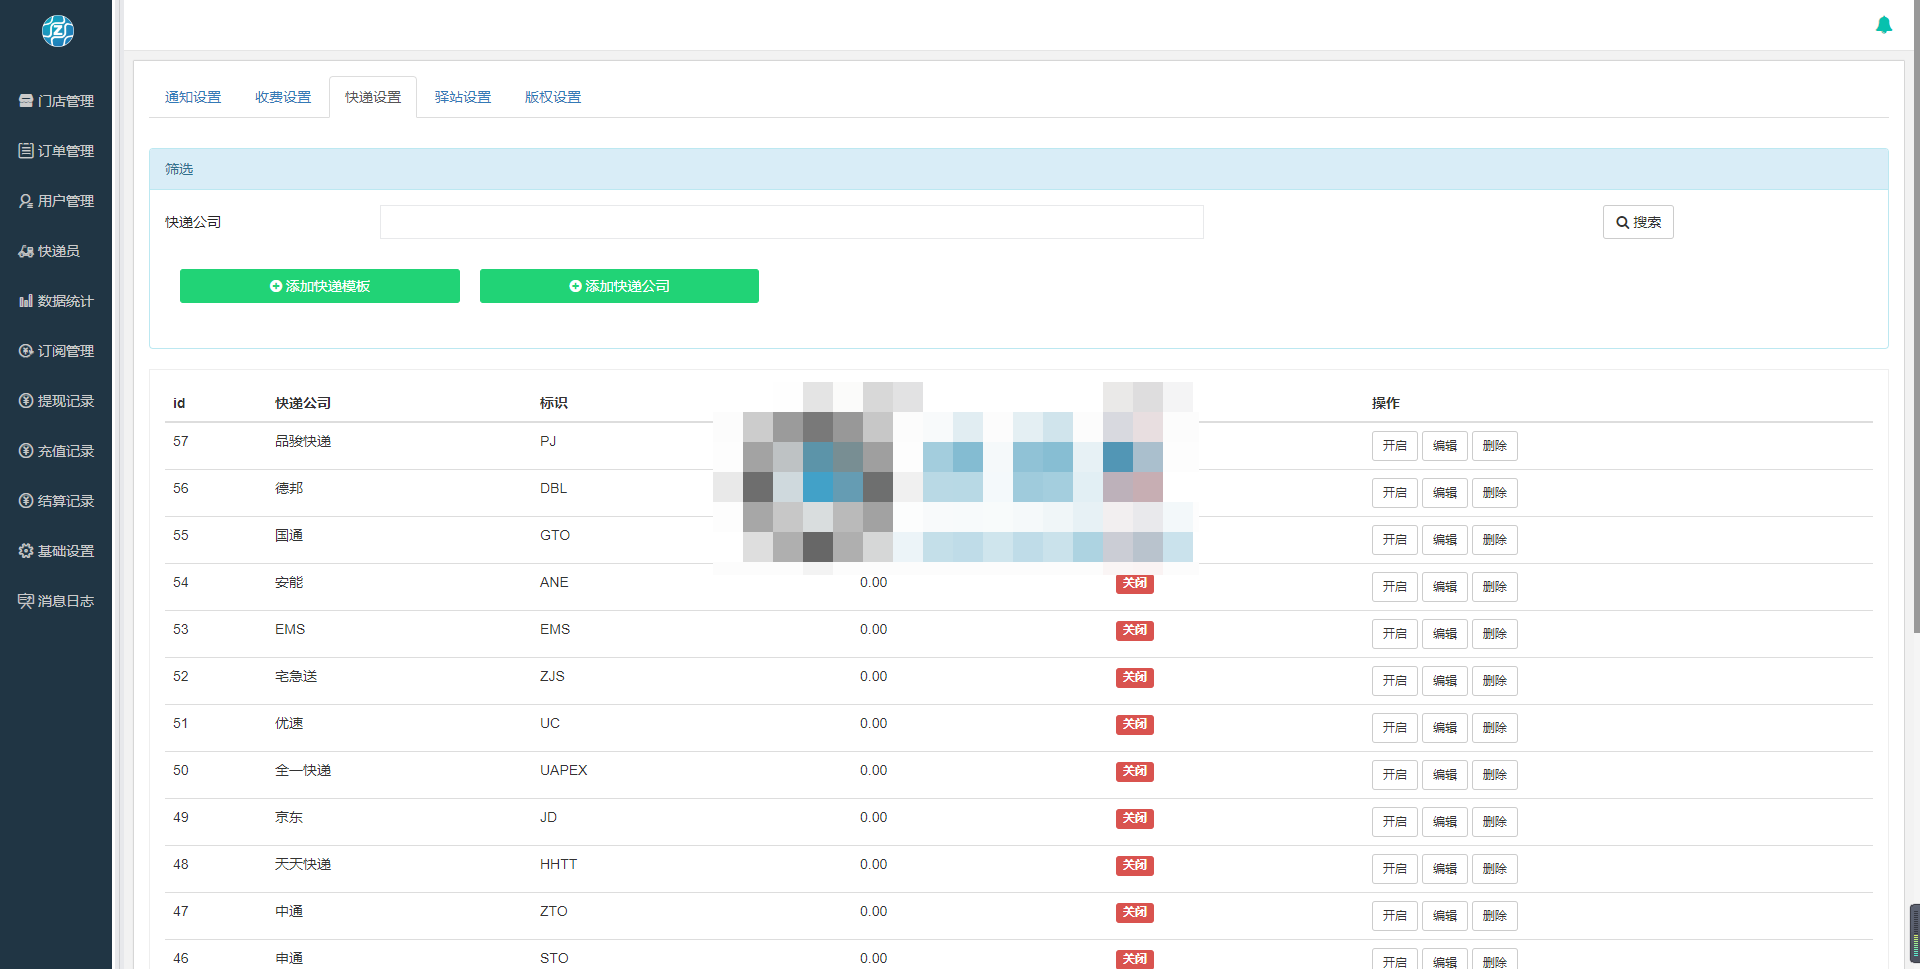The height and width of the screenshot is (969, 1920).
Task: Click 关闭 status badge for 宅急送
Action: (x=1135, y=678)
